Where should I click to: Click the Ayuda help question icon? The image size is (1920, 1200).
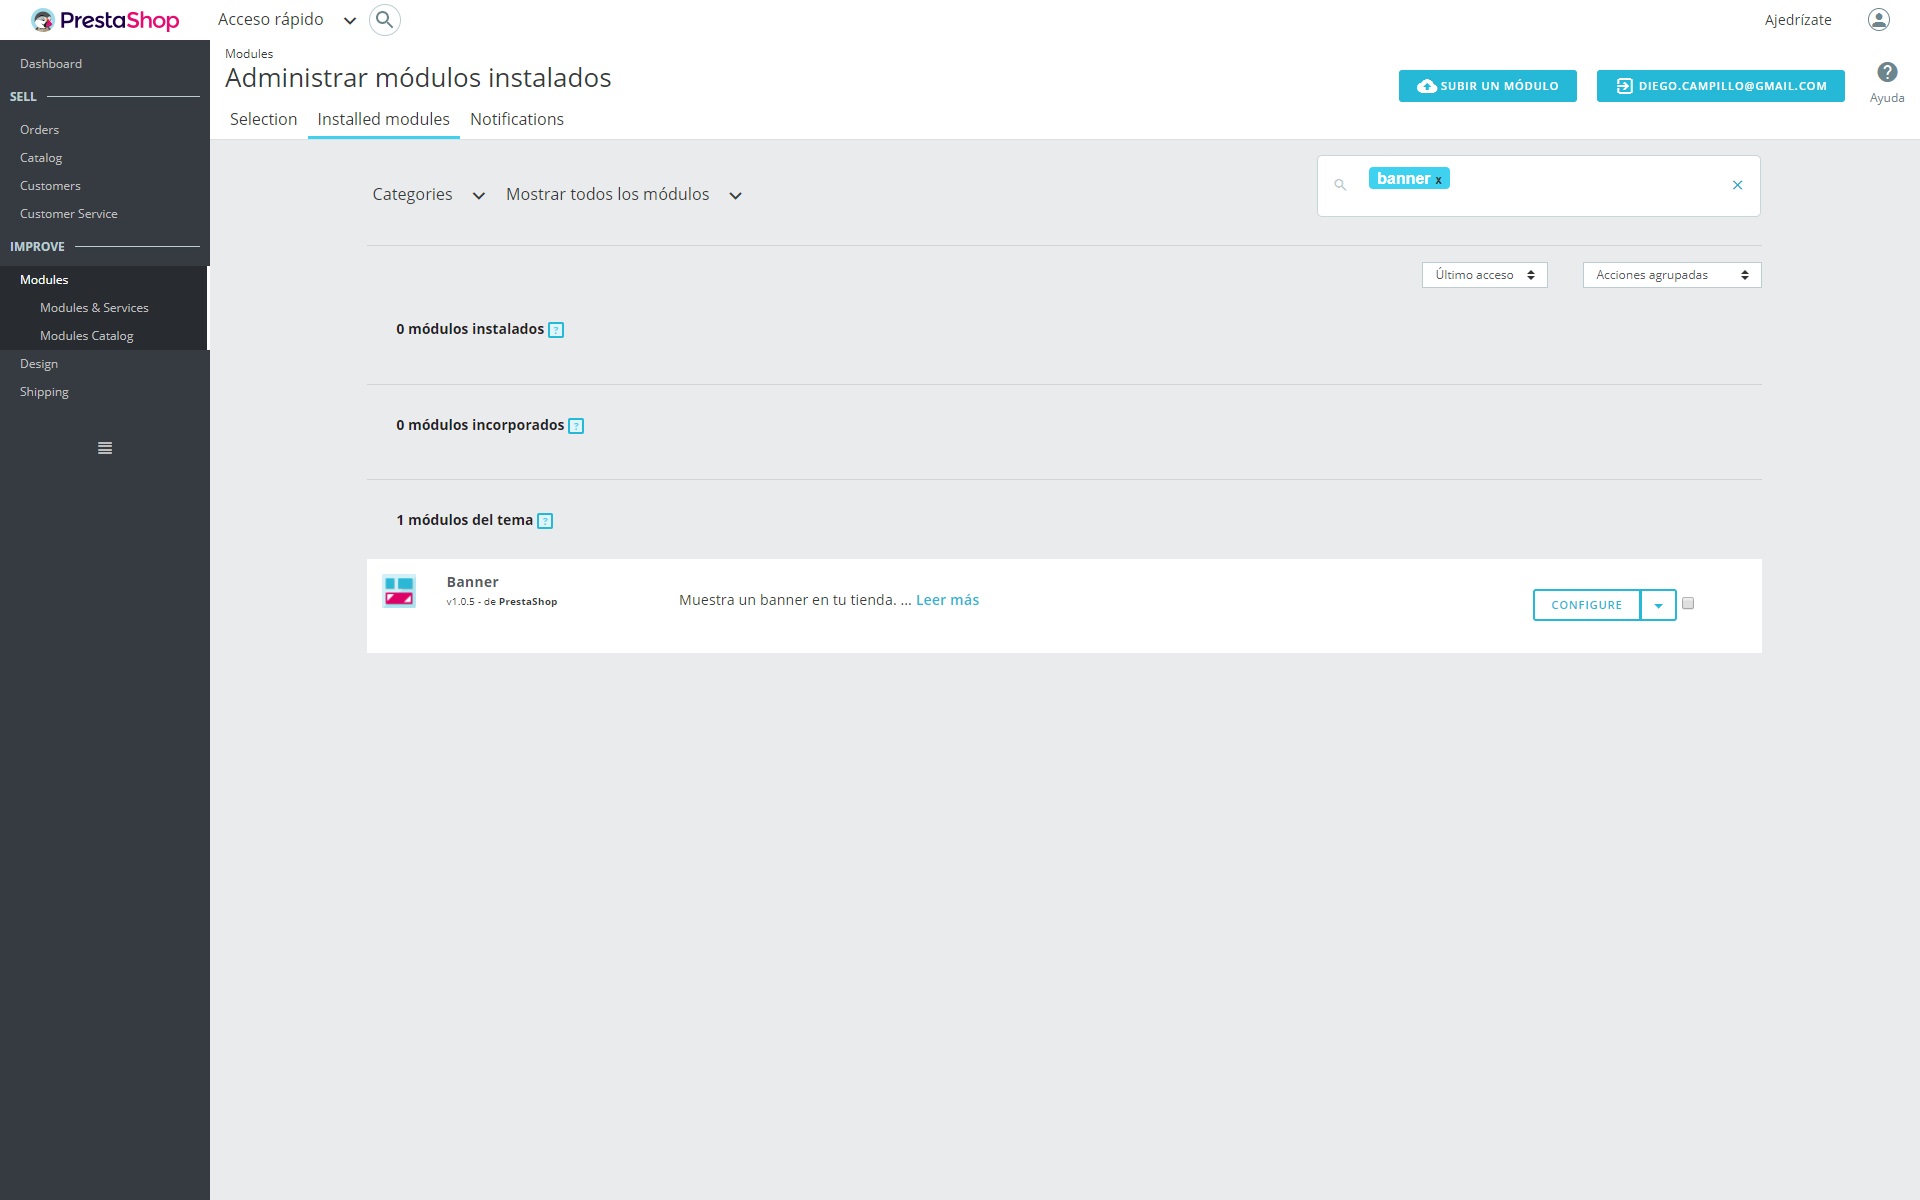click(1886, 73)
